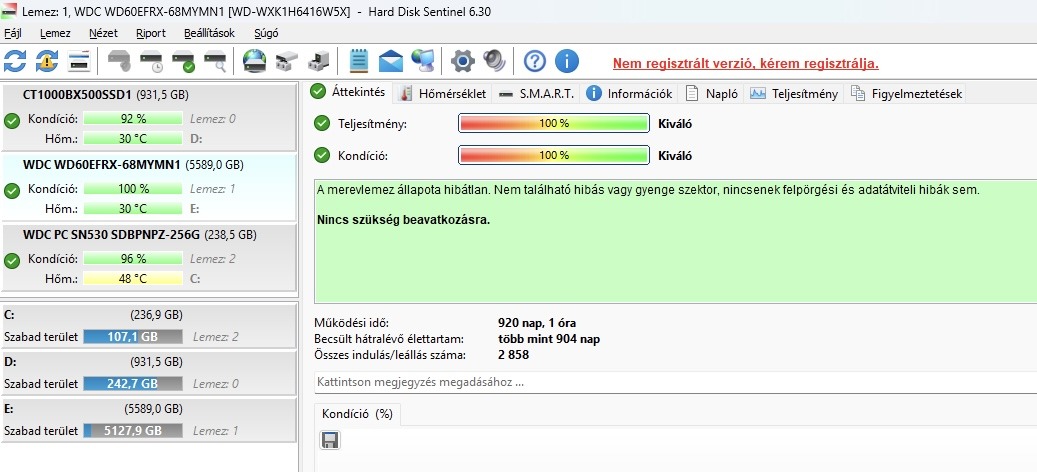Open the Súgó menu

[x=266, y=33]
